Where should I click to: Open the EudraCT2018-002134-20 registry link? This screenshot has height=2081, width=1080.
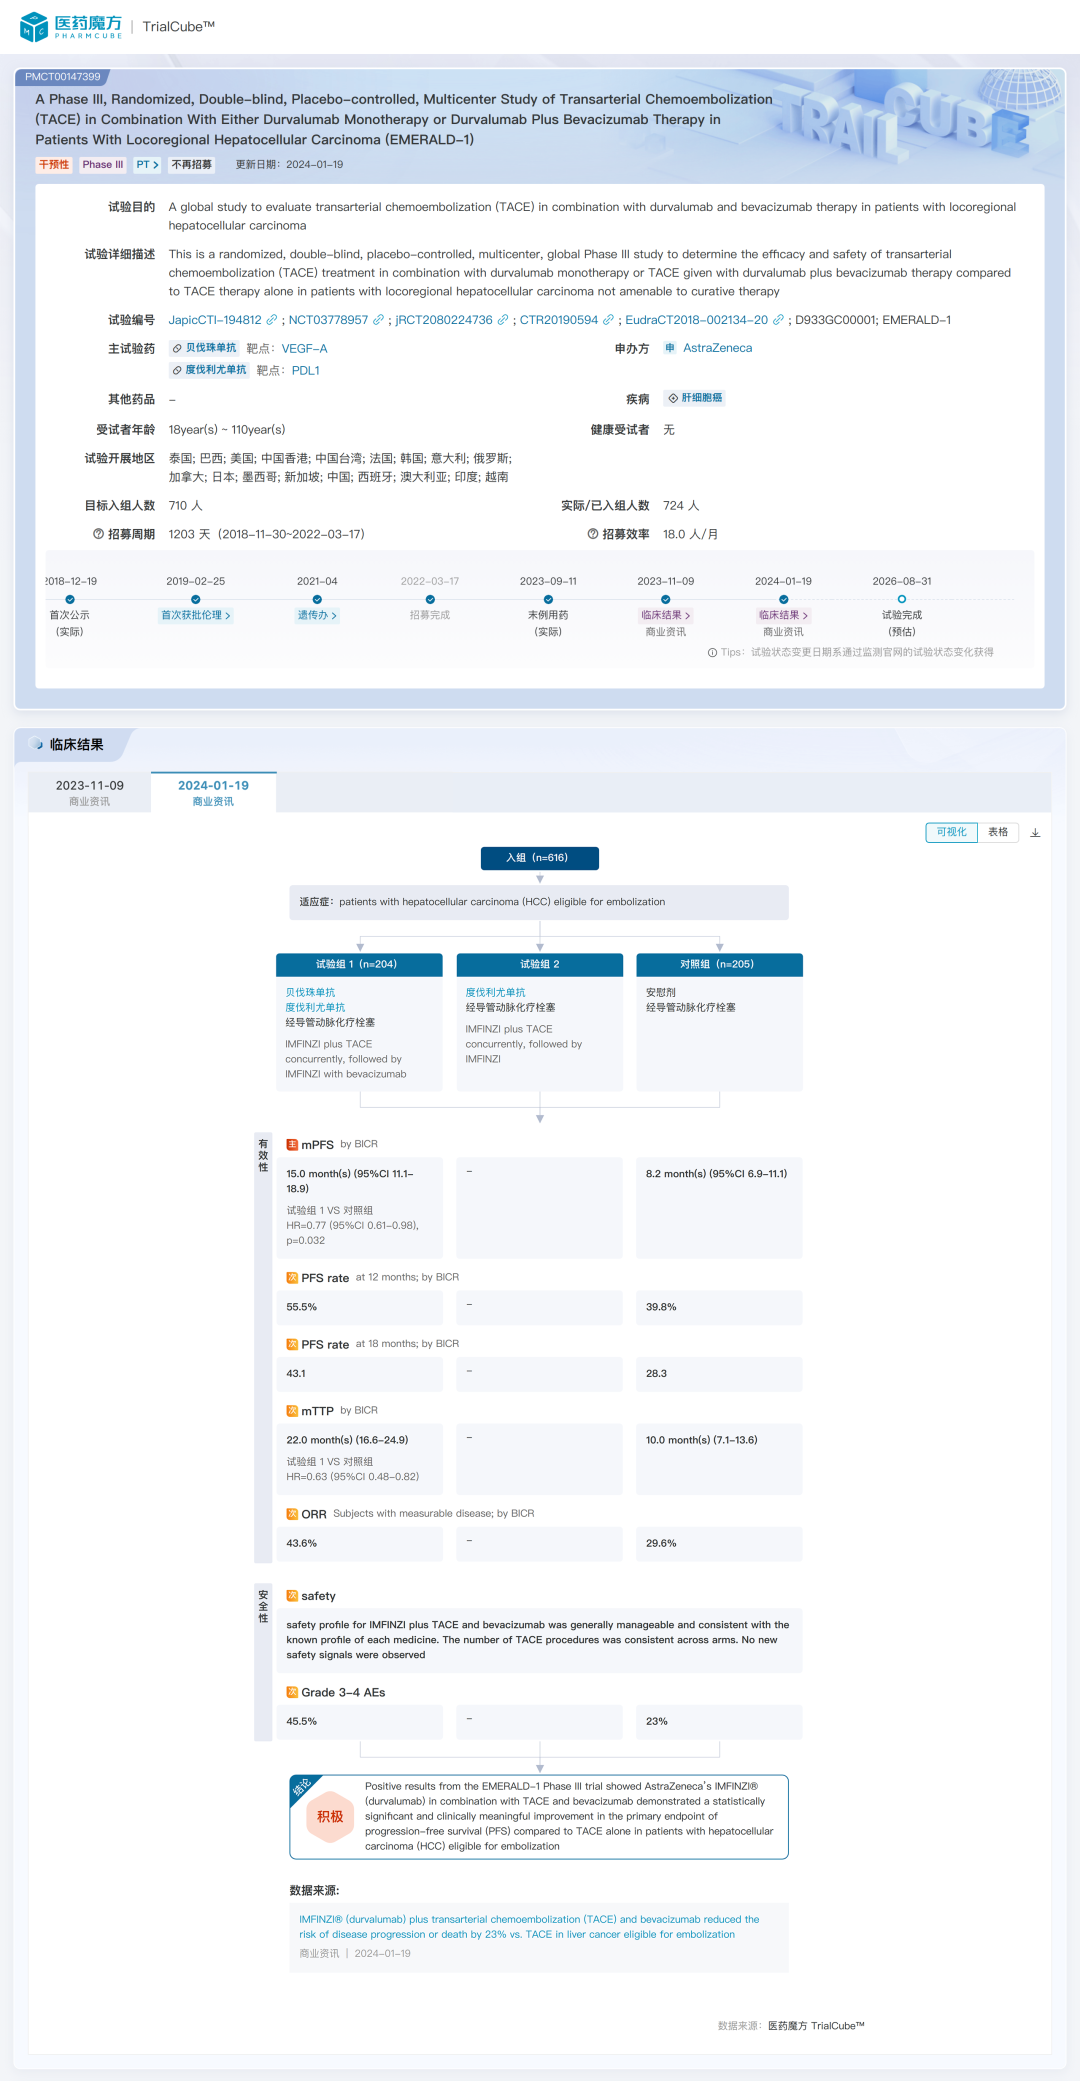pos(696,320)
